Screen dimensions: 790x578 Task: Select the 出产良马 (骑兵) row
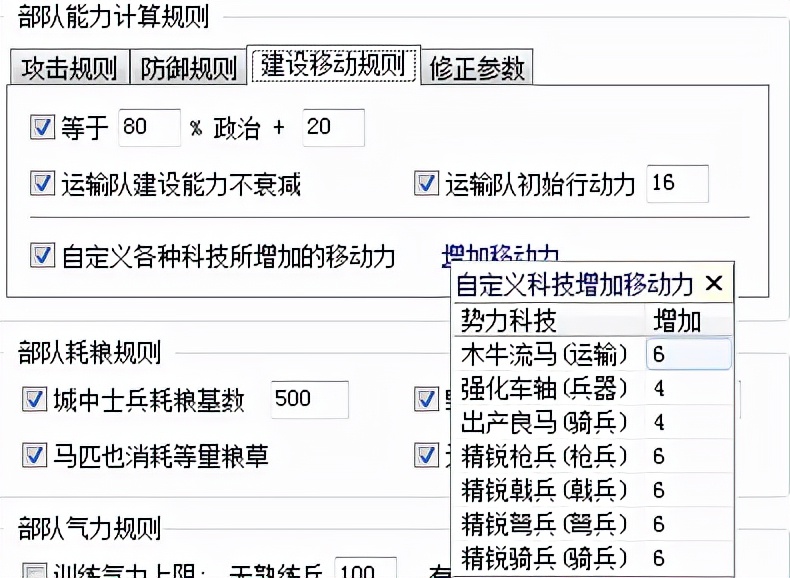coord(594,422)
